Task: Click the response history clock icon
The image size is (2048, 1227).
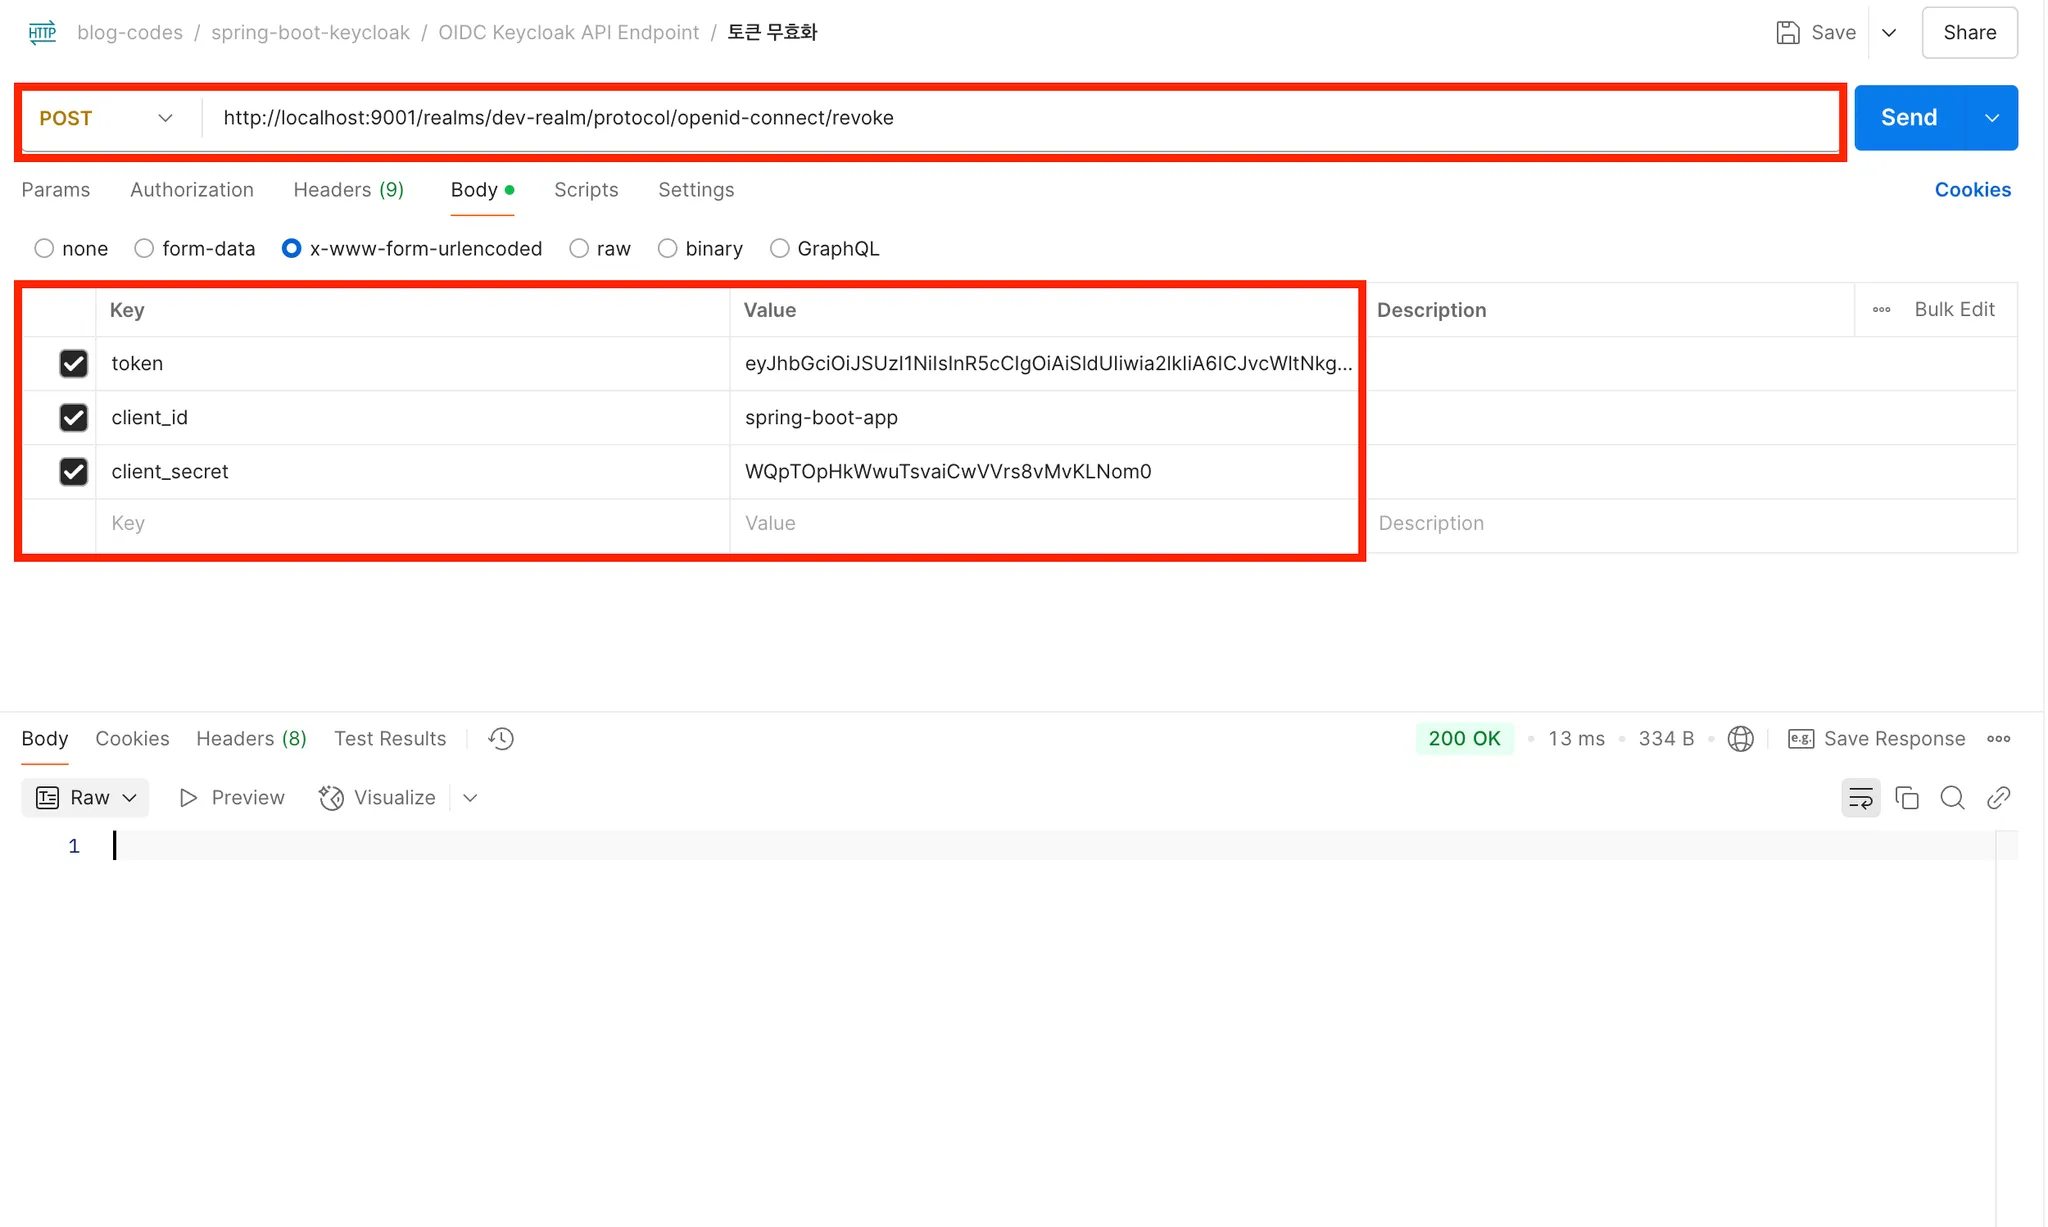Action: coord(501,738)
